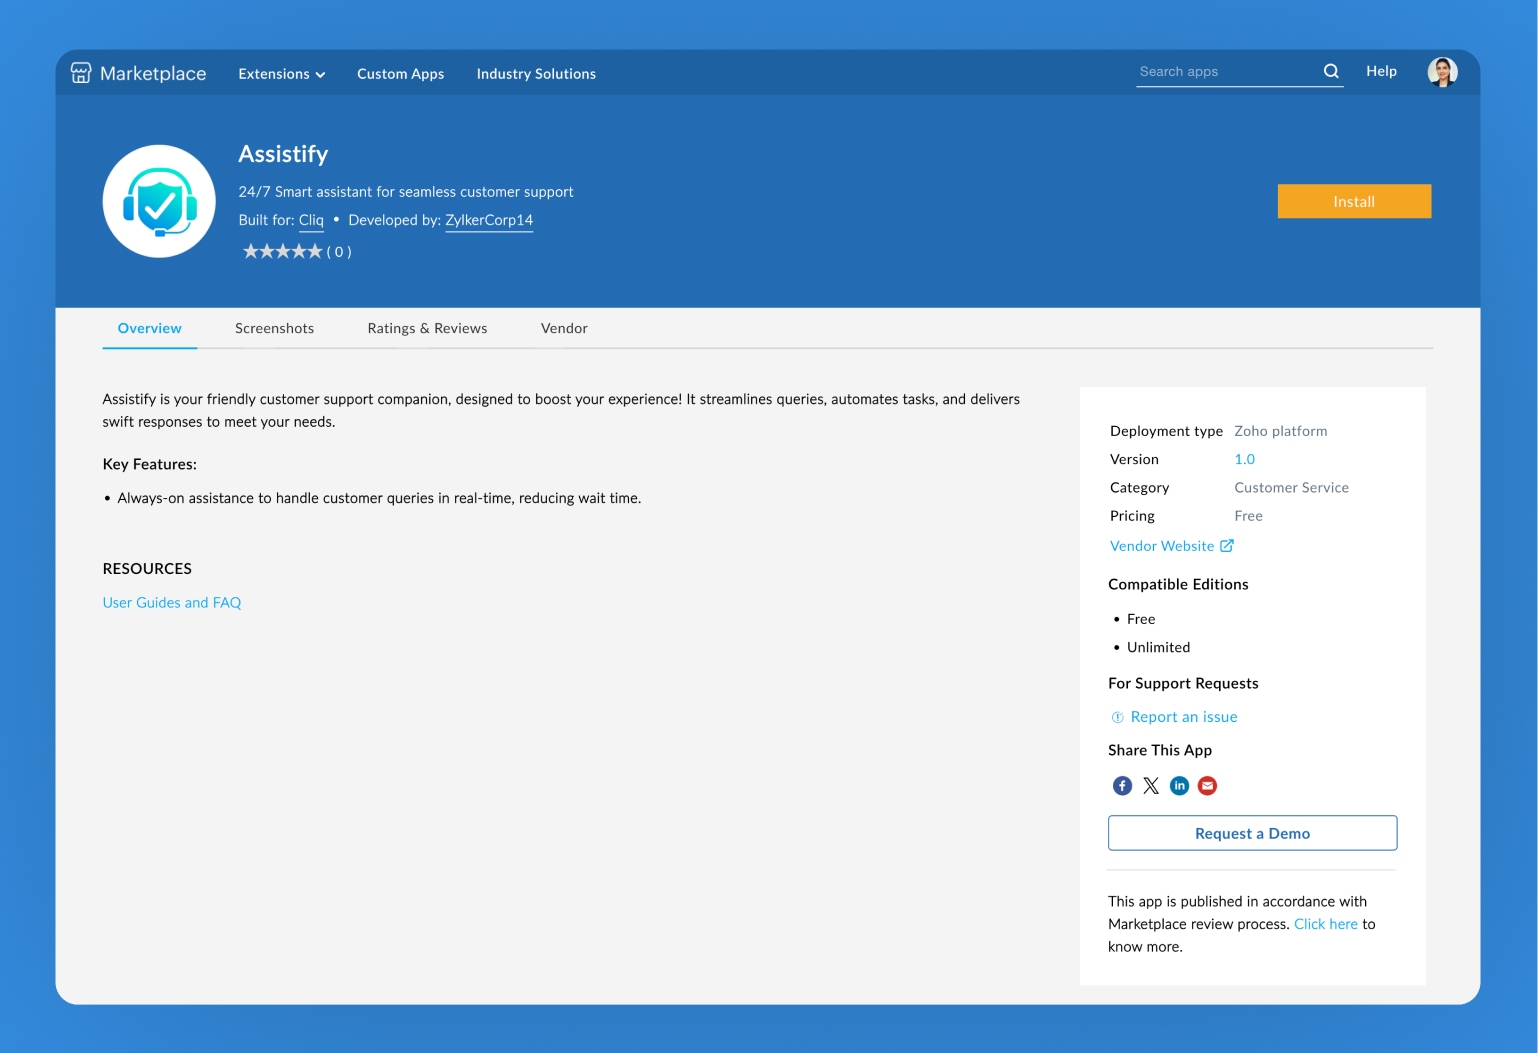Click the version 1.0 link
Viewport: 1538px width, 1053px height.
1244,459
